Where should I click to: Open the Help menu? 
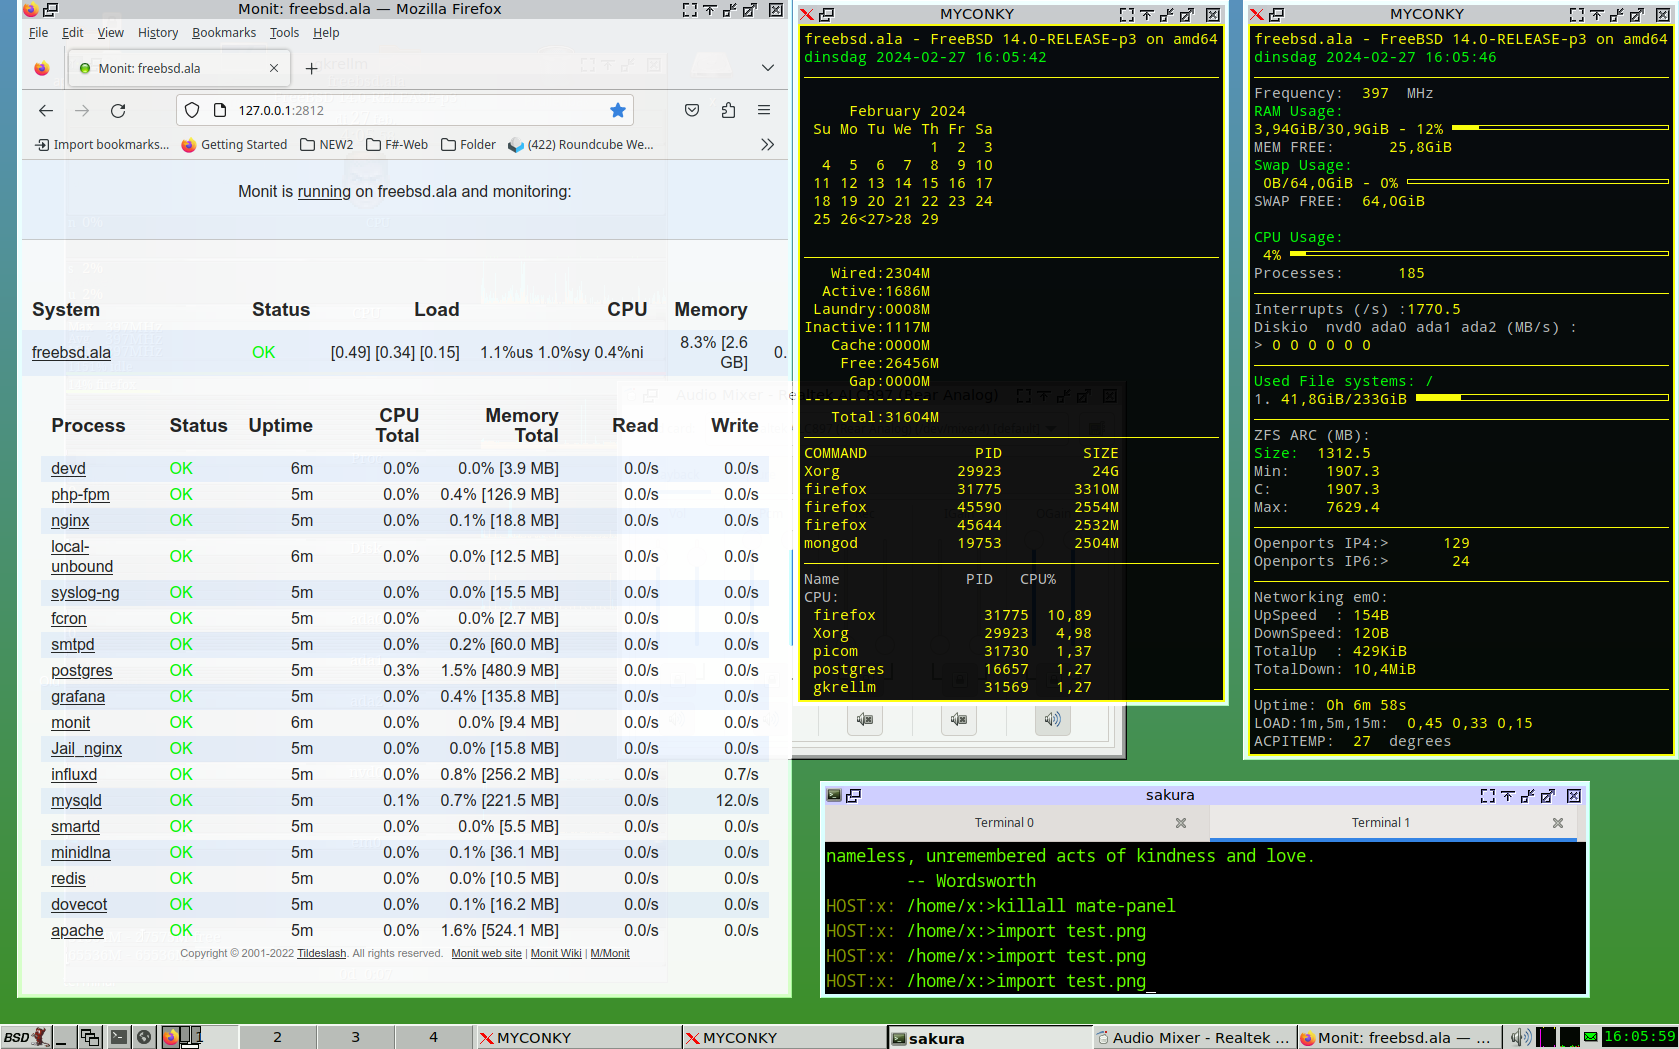click(326, 32)
